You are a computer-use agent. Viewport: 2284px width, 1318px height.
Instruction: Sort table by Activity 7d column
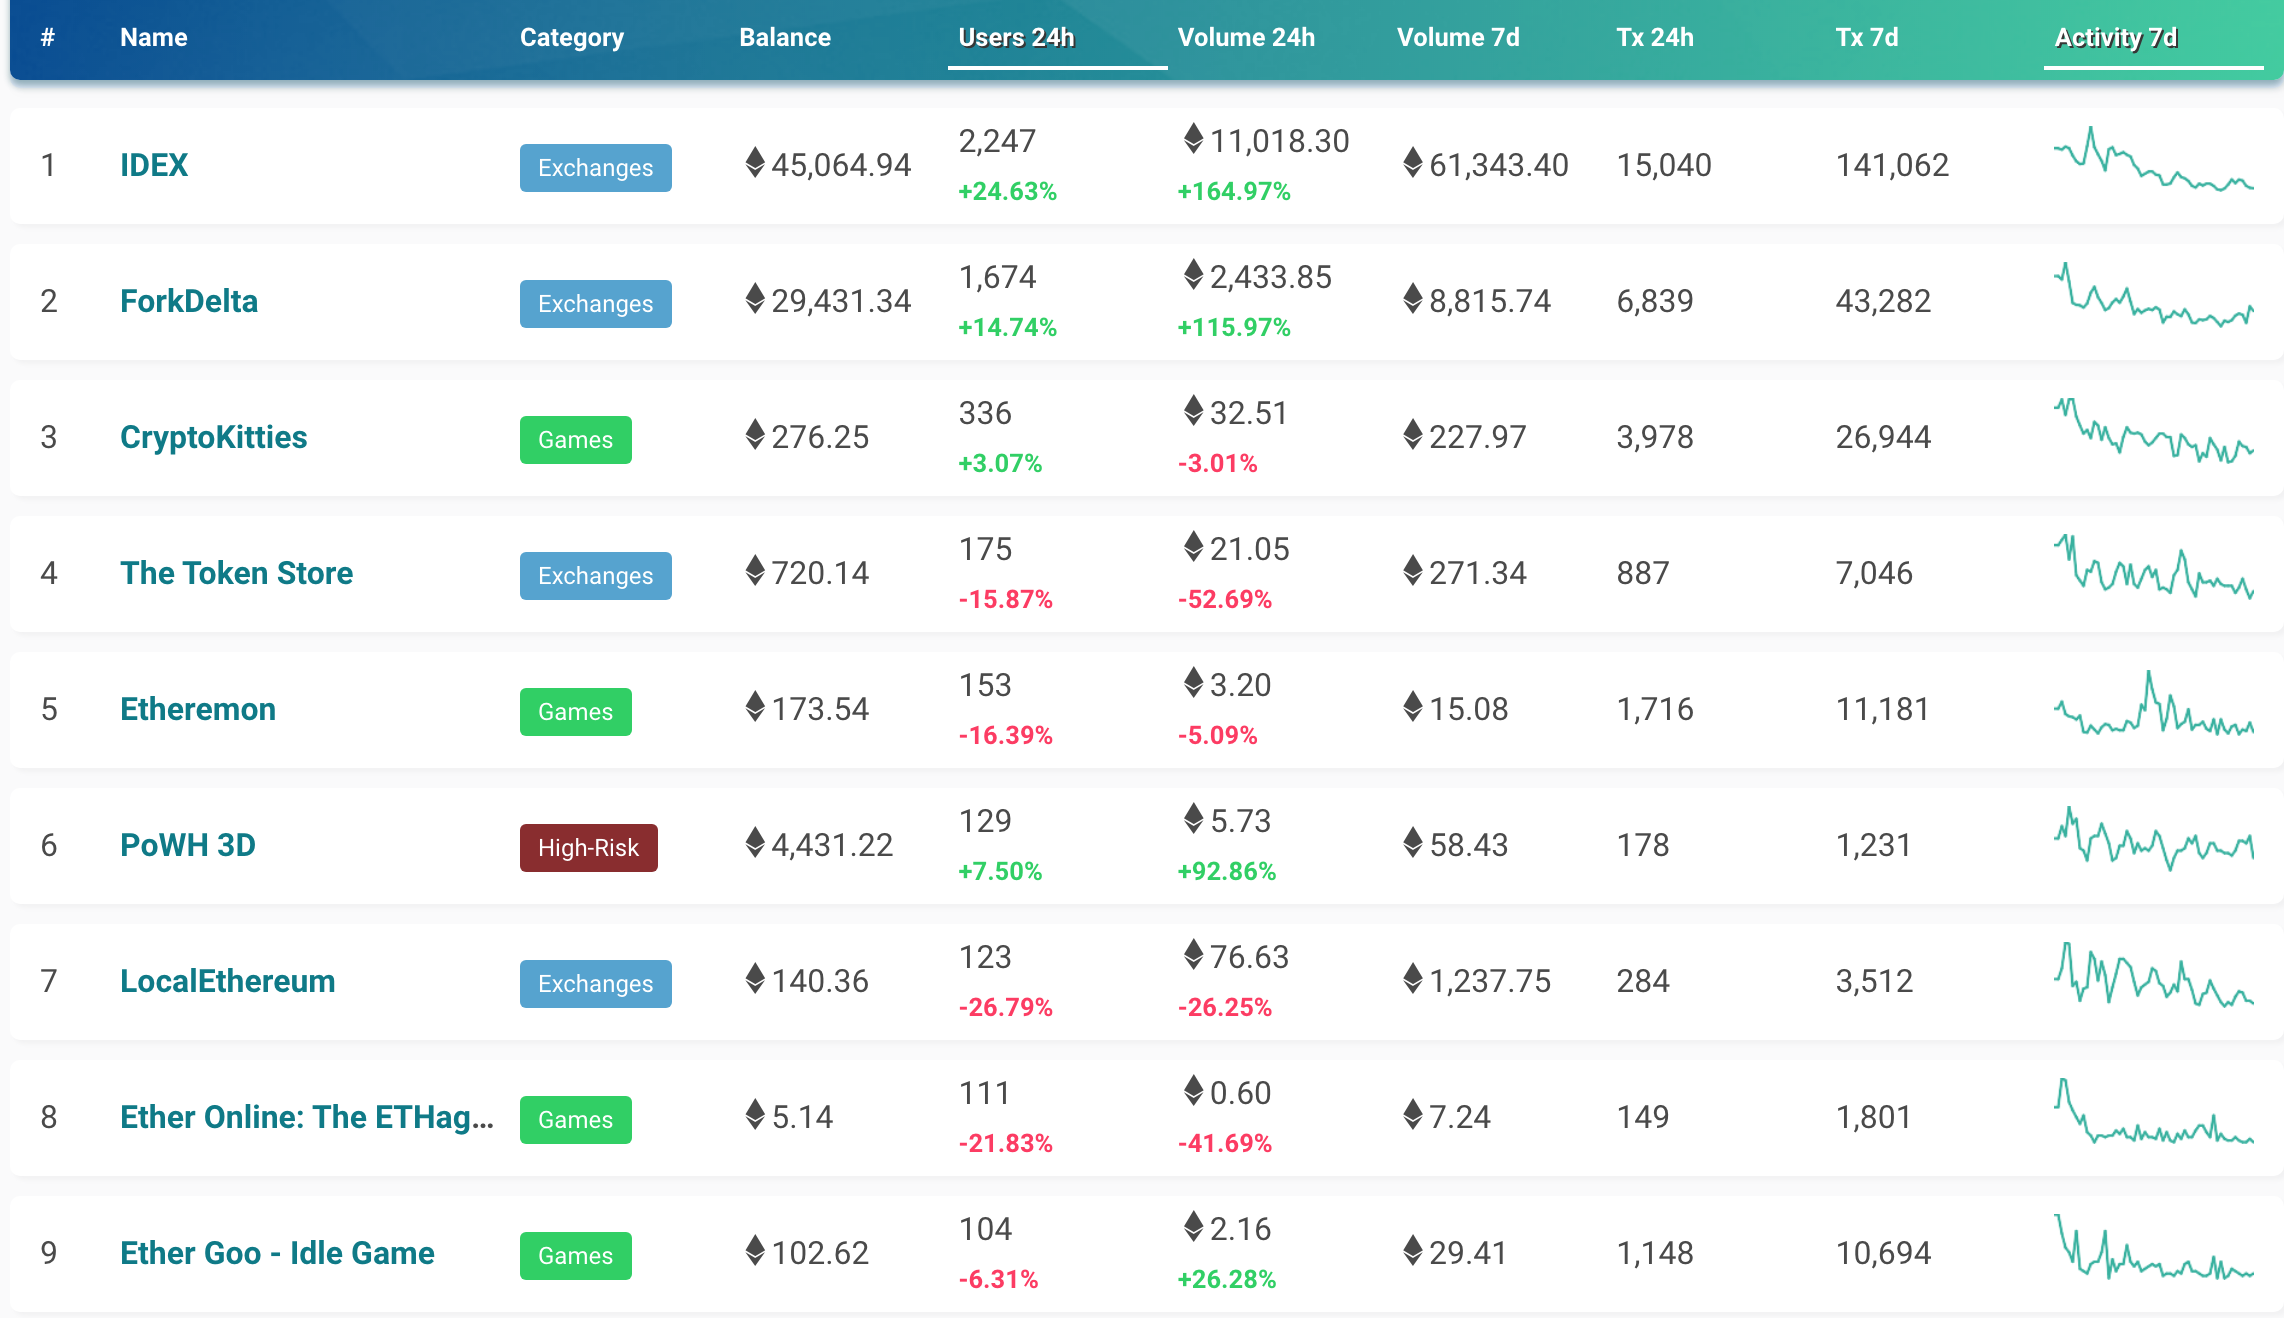2115,37
